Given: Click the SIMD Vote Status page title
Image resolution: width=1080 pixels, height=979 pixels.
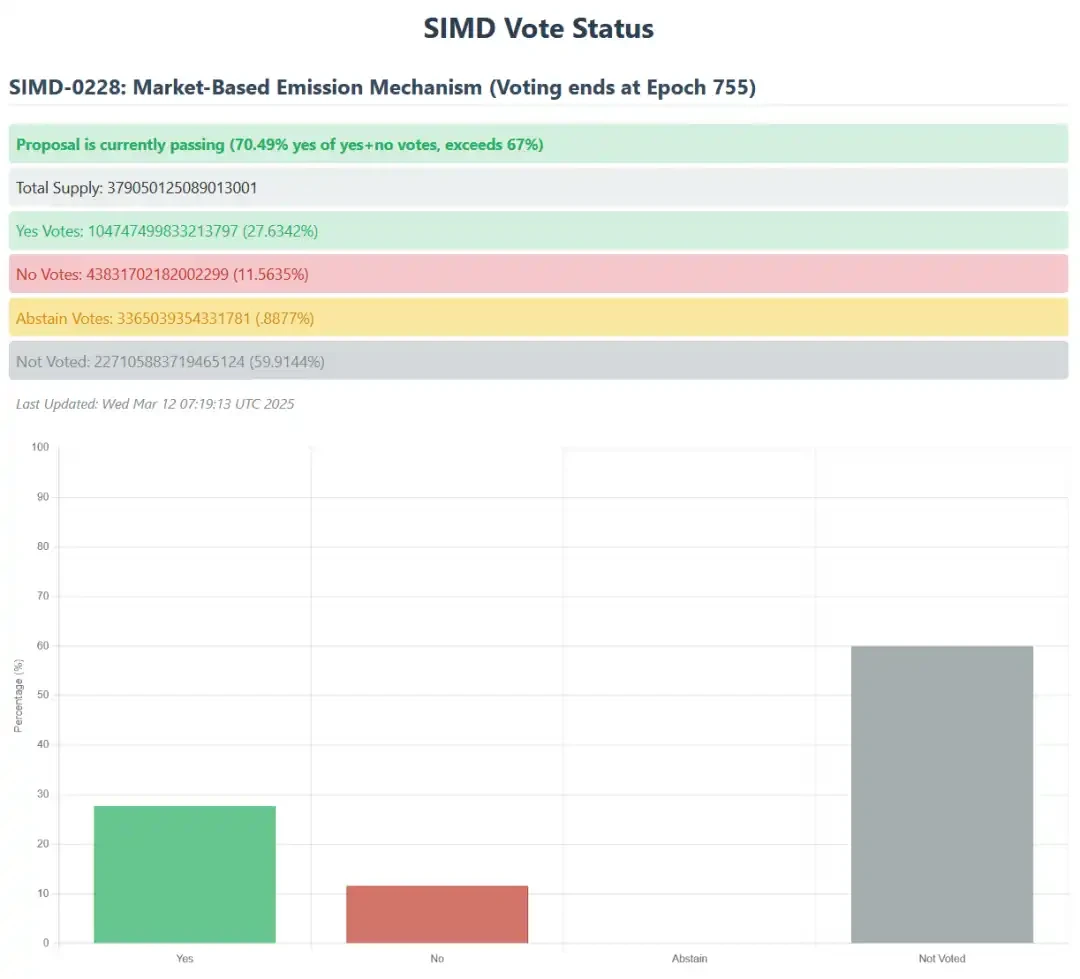Looking at the screenshot, I should 538,29.
